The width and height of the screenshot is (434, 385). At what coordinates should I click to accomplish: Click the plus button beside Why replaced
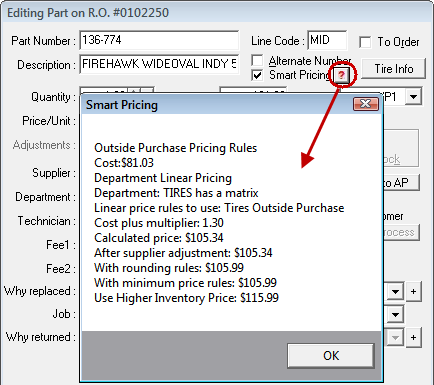[413, 291]
